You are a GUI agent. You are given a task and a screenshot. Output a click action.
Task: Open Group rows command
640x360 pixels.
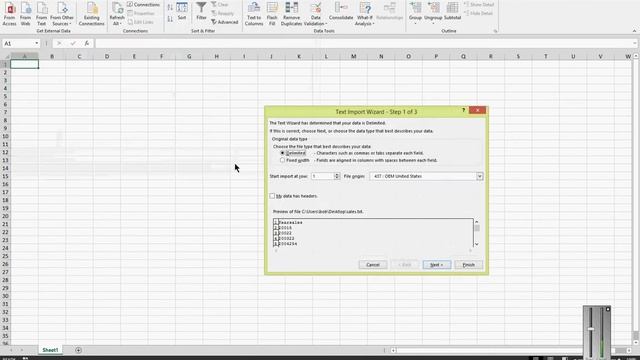pos(415,12)
